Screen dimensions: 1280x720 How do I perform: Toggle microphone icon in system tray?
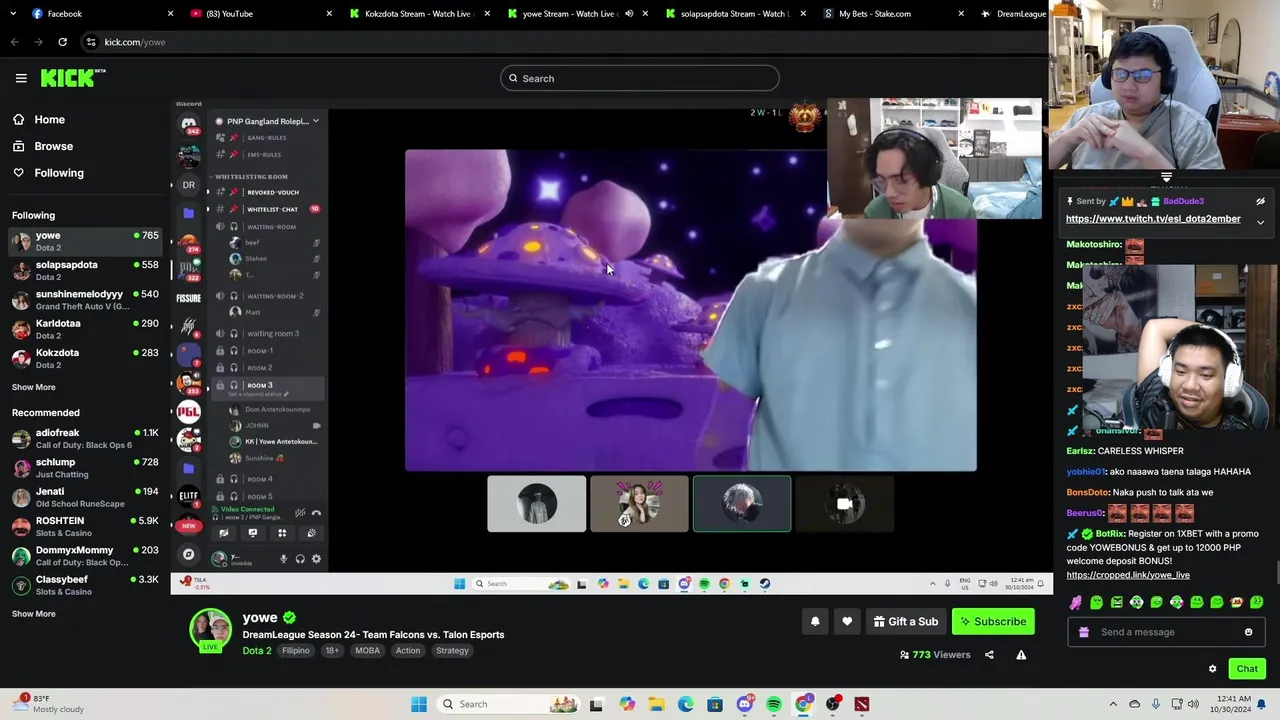click(1156, 704)
